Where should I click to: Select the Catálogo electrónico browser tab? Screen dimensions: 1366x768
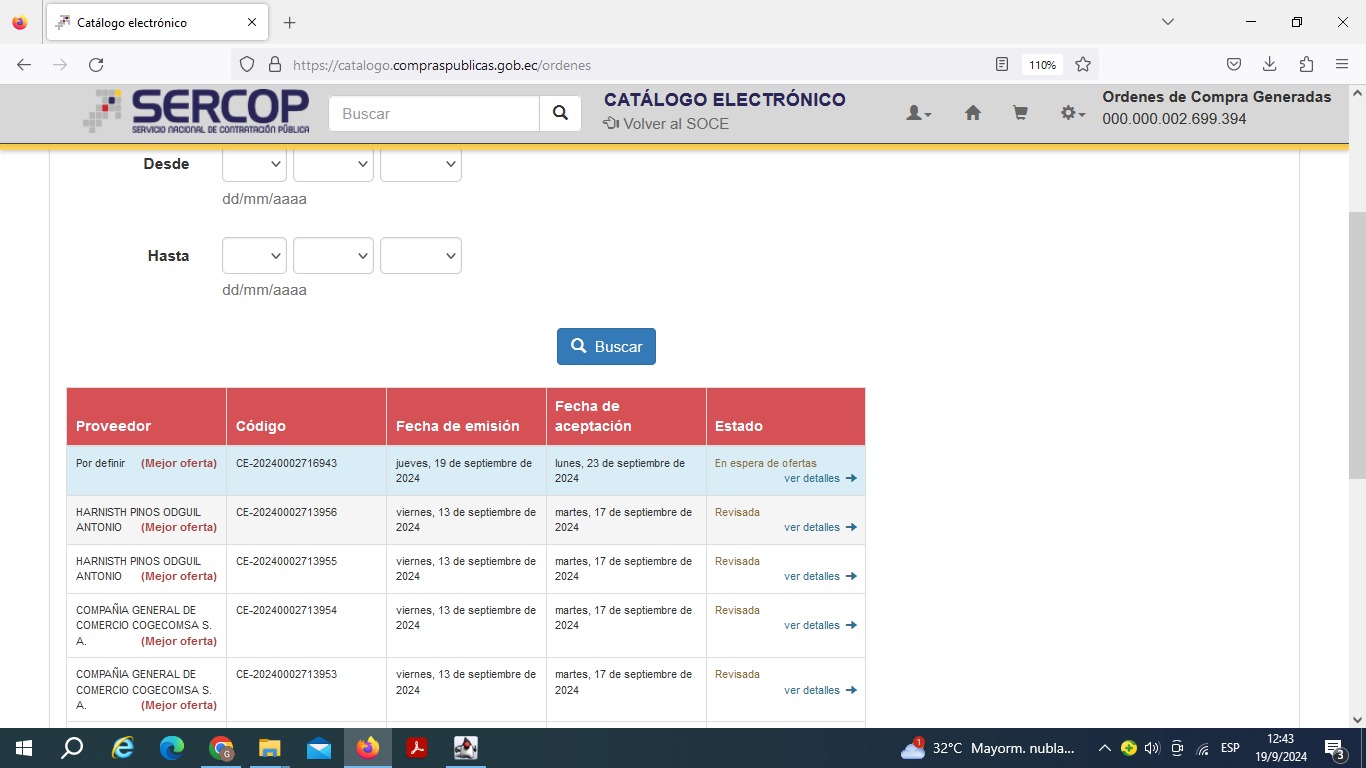pos(150,22)
